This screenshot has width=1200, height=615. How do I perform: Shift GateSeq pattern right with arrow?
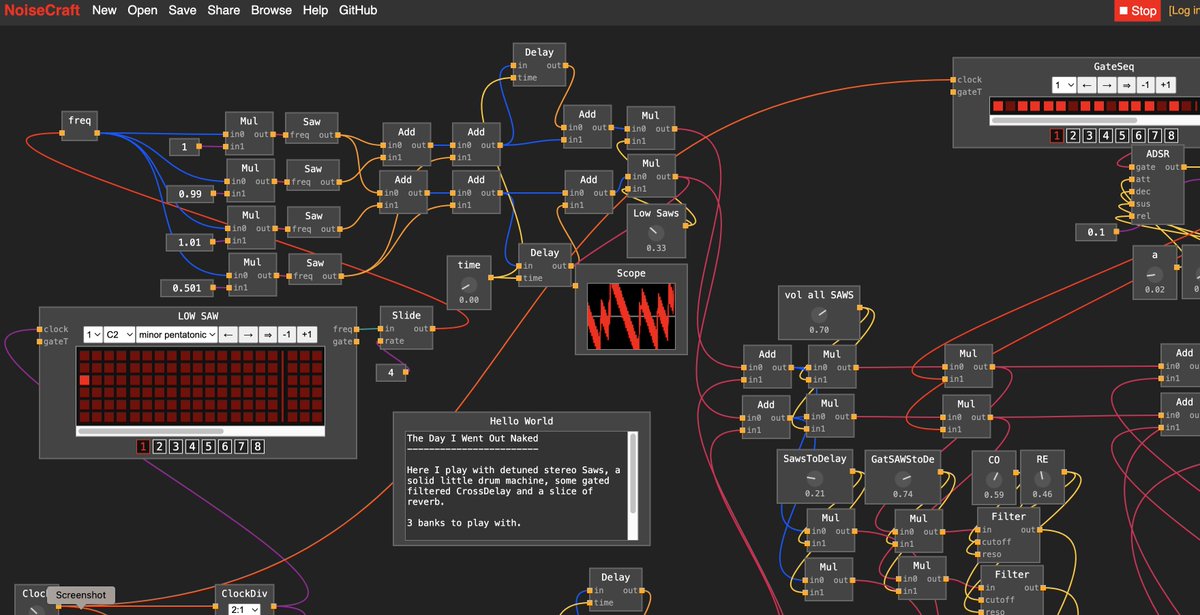(1107, 85)
